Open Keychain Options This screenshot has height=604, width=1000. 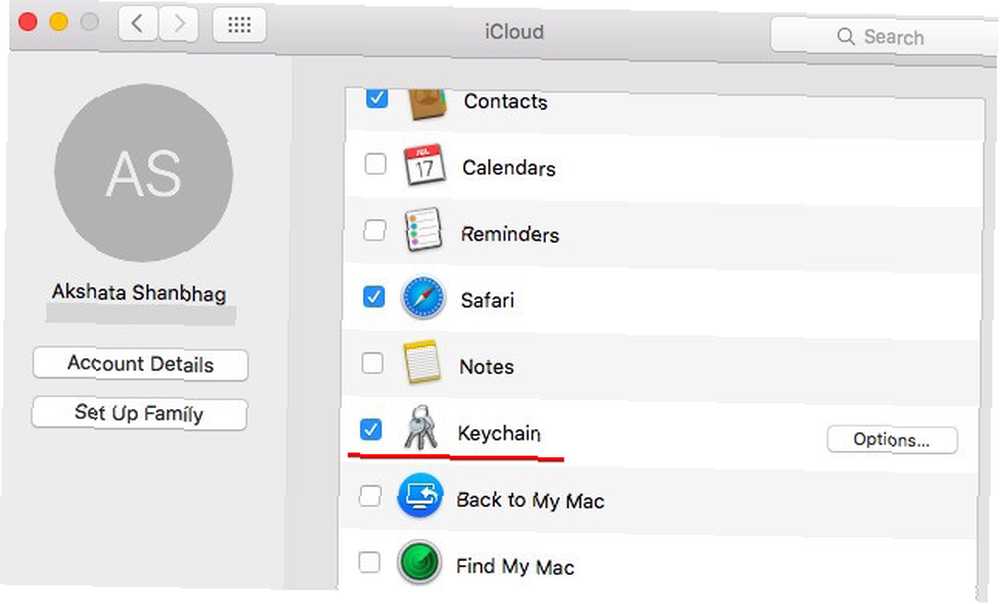tap(892, 439)
